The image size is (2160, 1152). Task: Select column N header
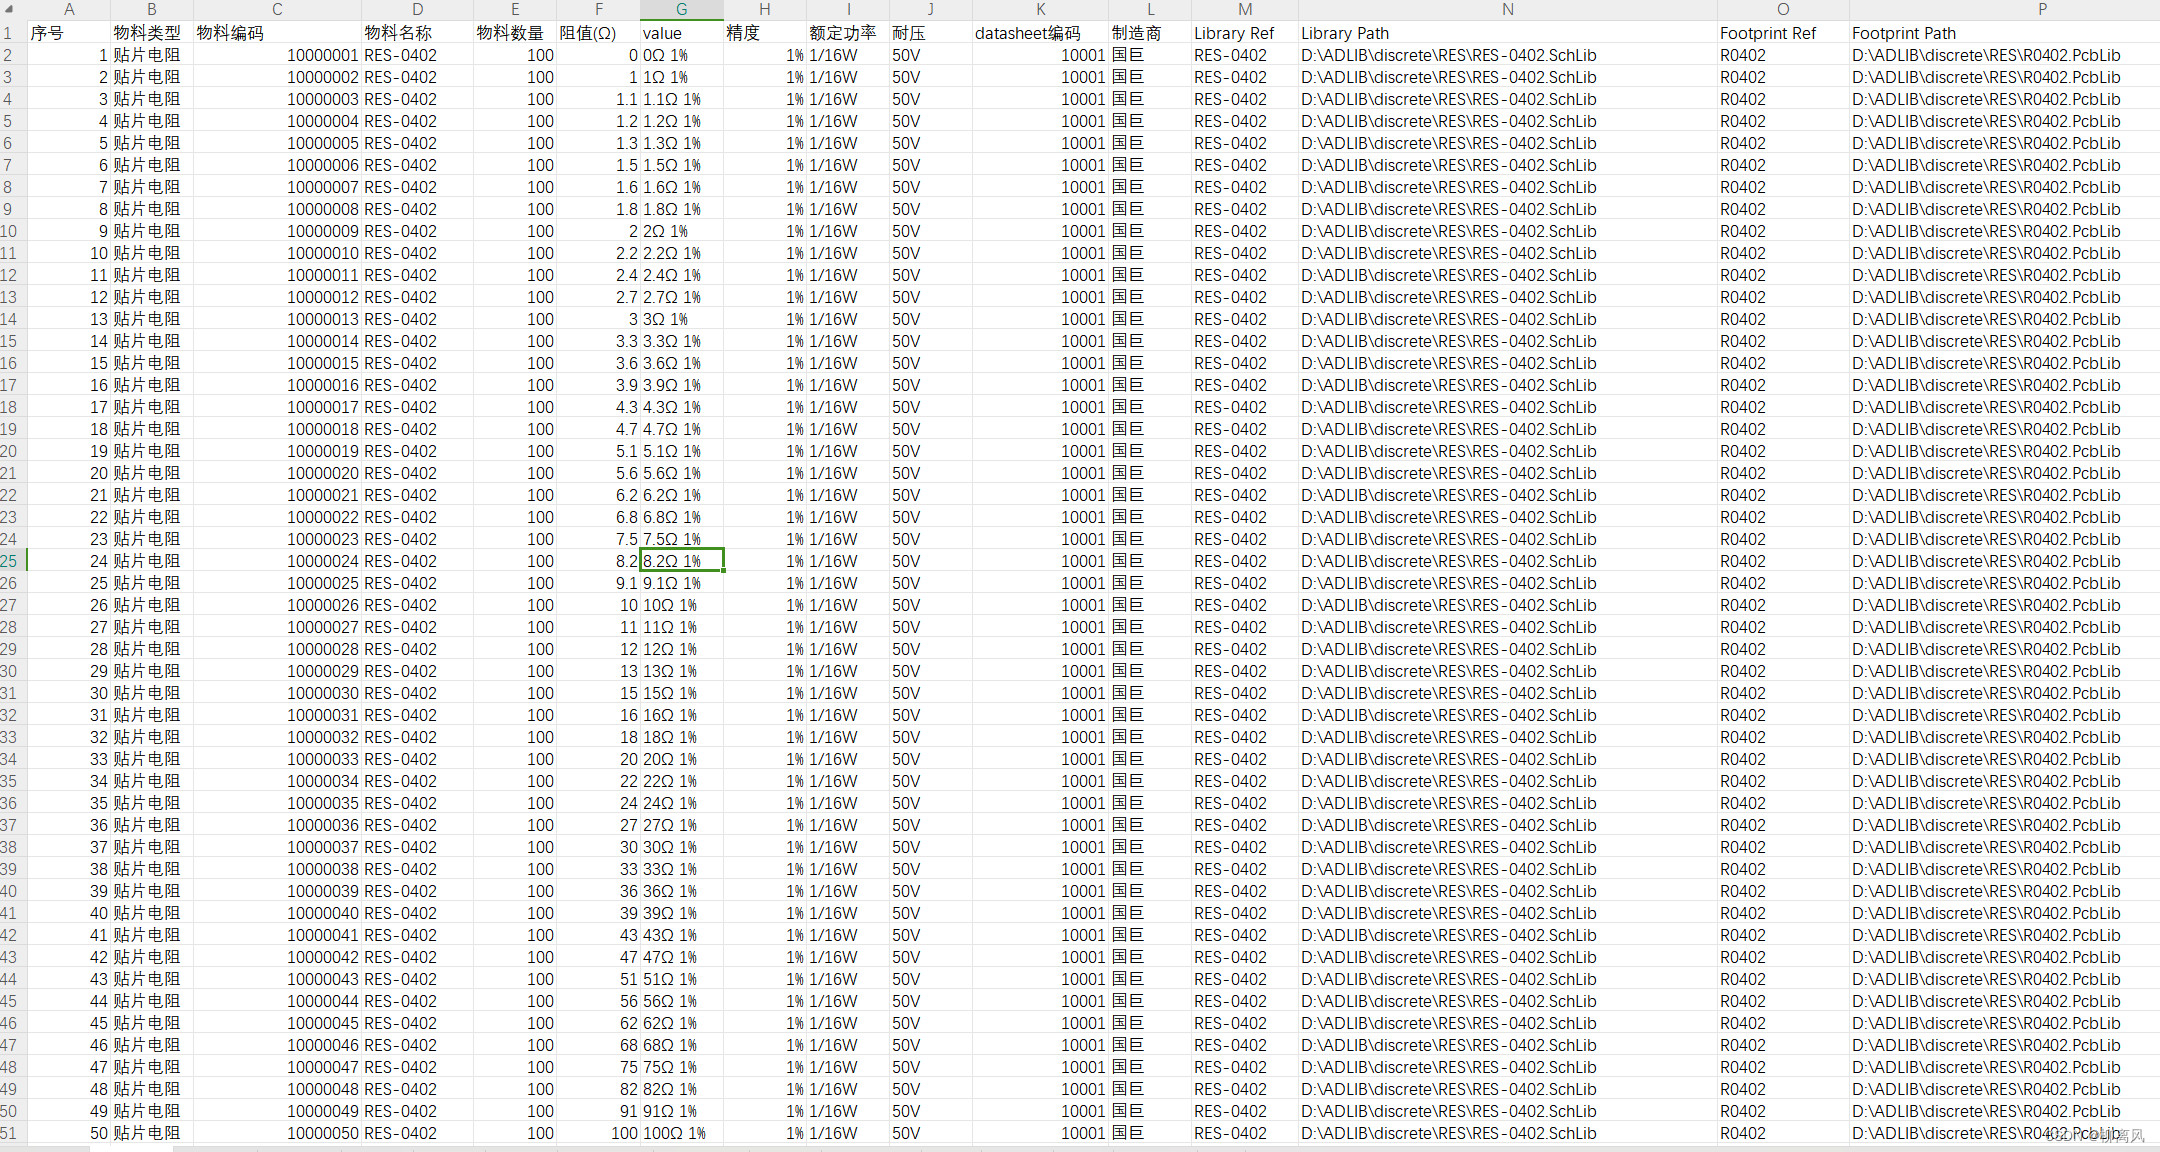point(1507,9)
